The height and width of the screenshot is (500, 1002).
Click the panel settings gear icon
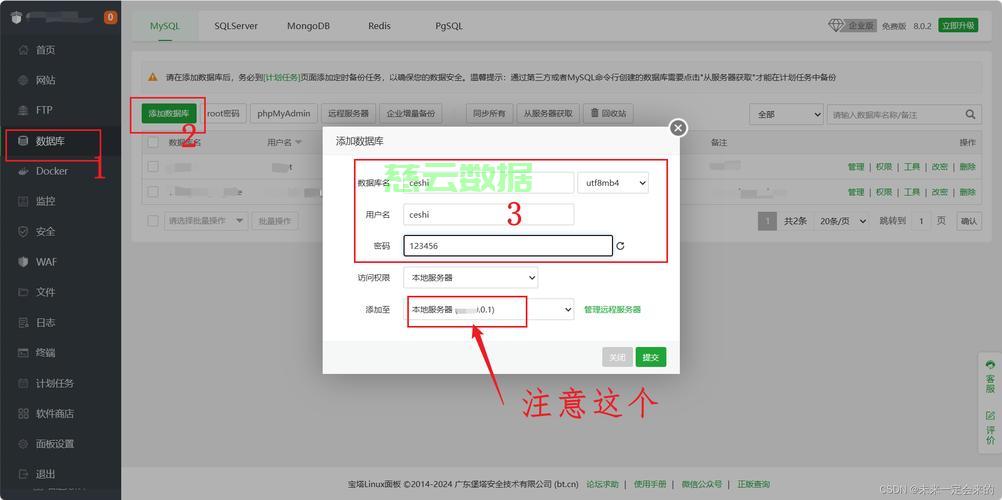[x=23, y=444]
